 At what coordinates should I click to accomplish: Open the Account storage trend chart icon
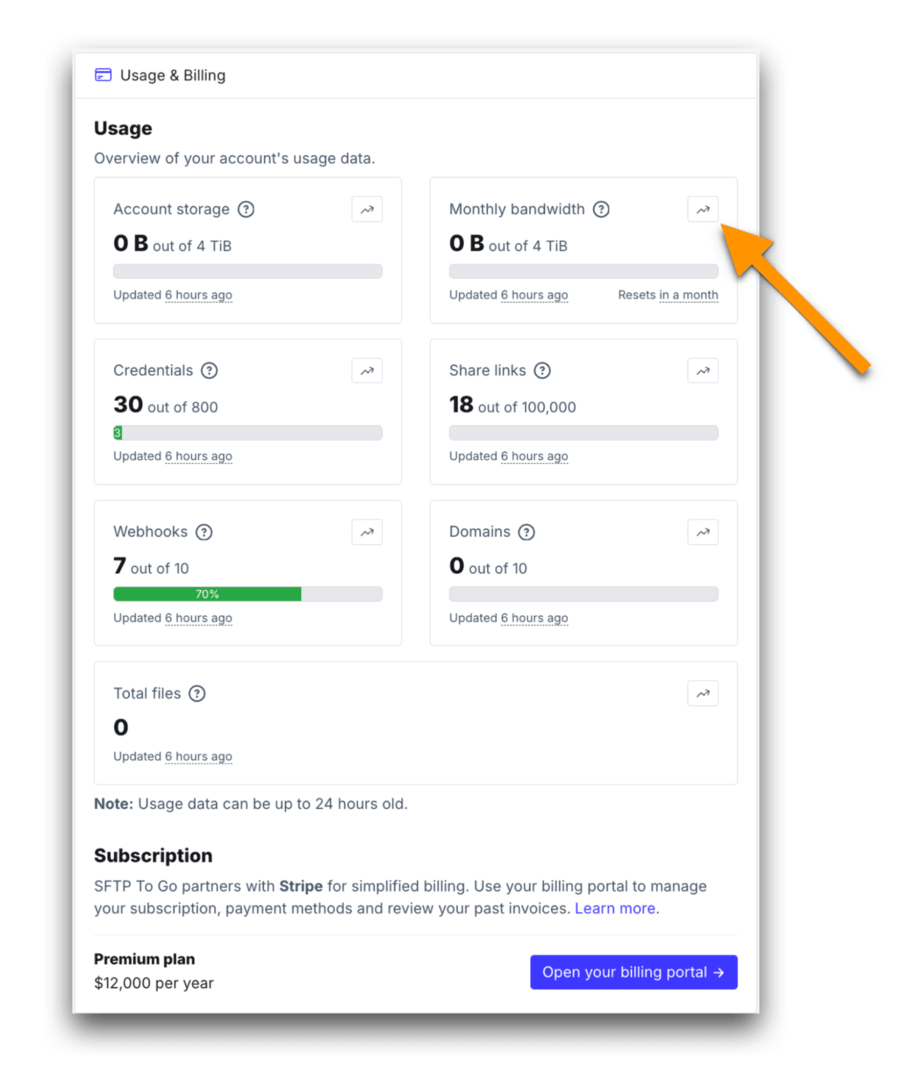click(x=367, y=209)
